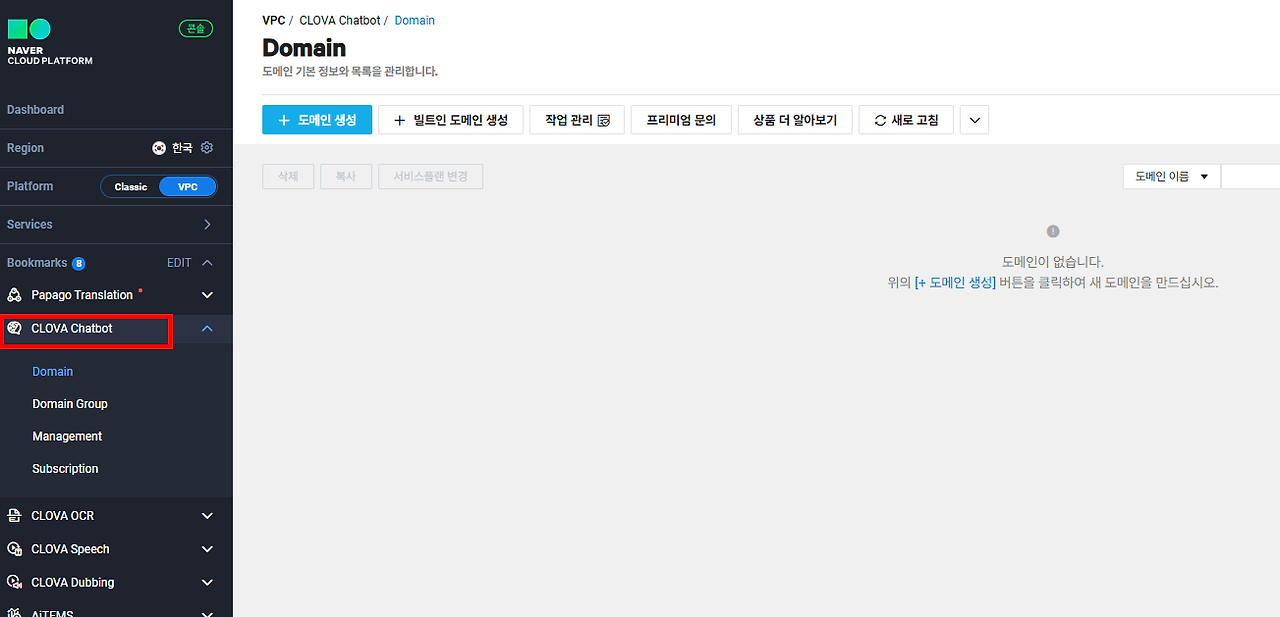Image resolution: width=1280 pixels, height=617 pixels.
Task: Click the Korean flag region icon
Action: tap(159, 148)
